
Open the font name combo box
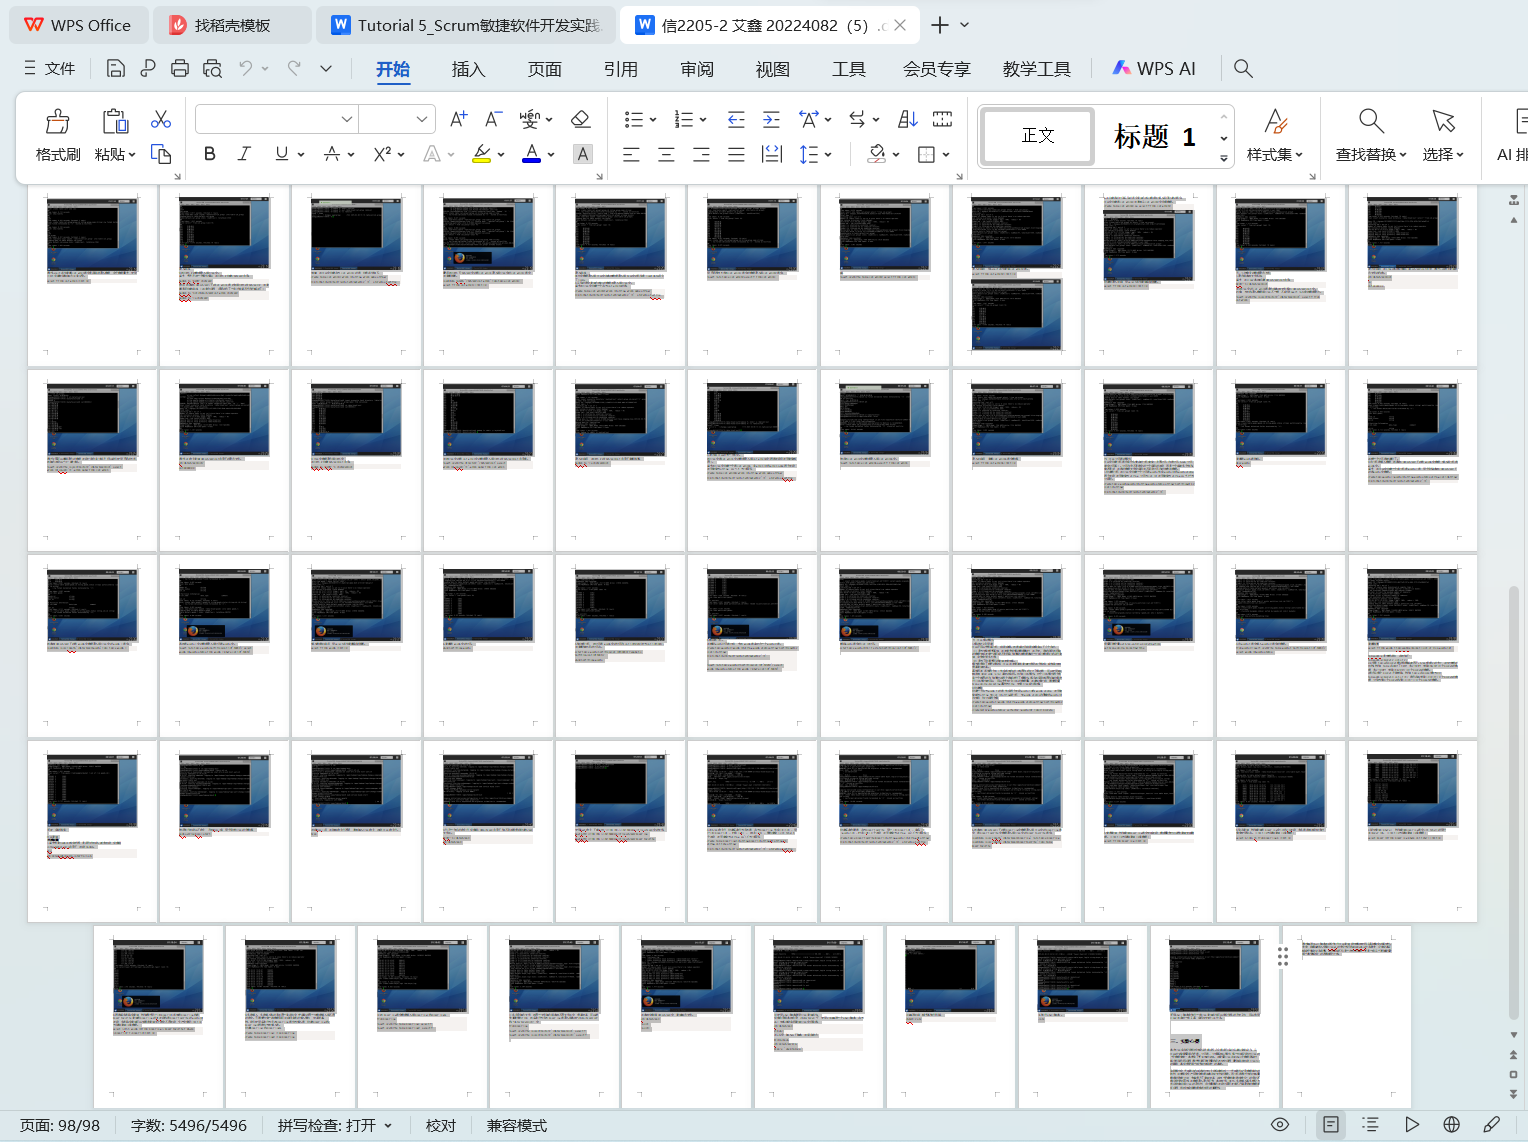277,119
